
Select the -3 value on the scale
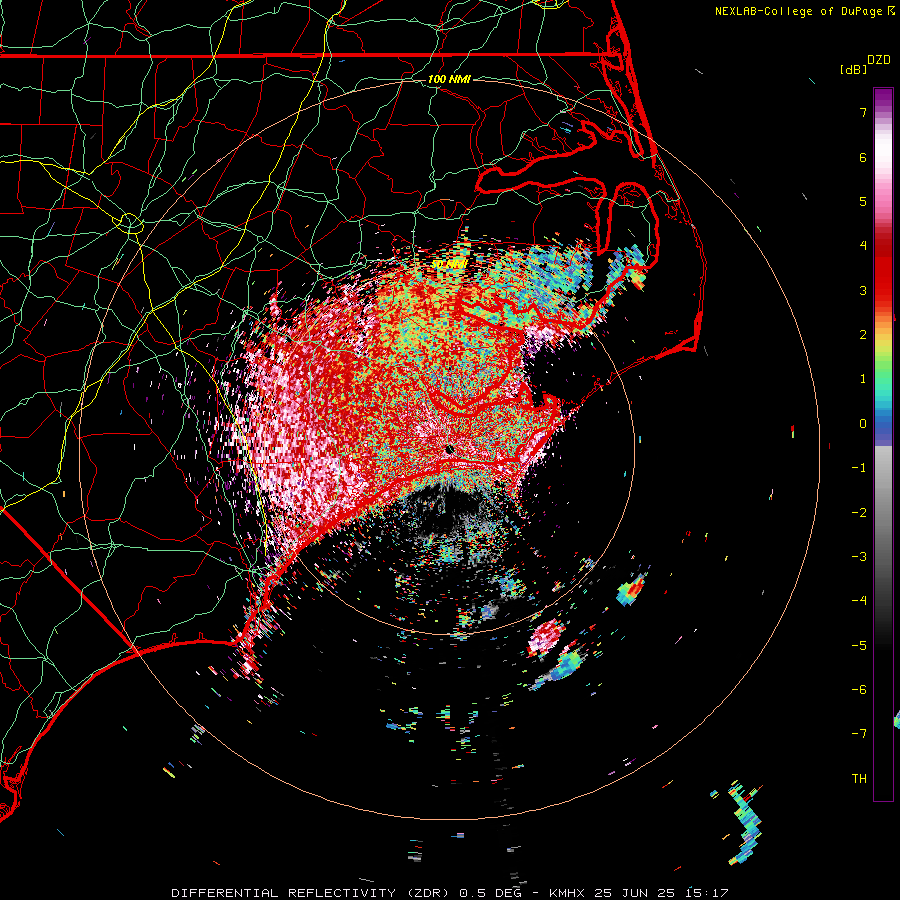859,557
